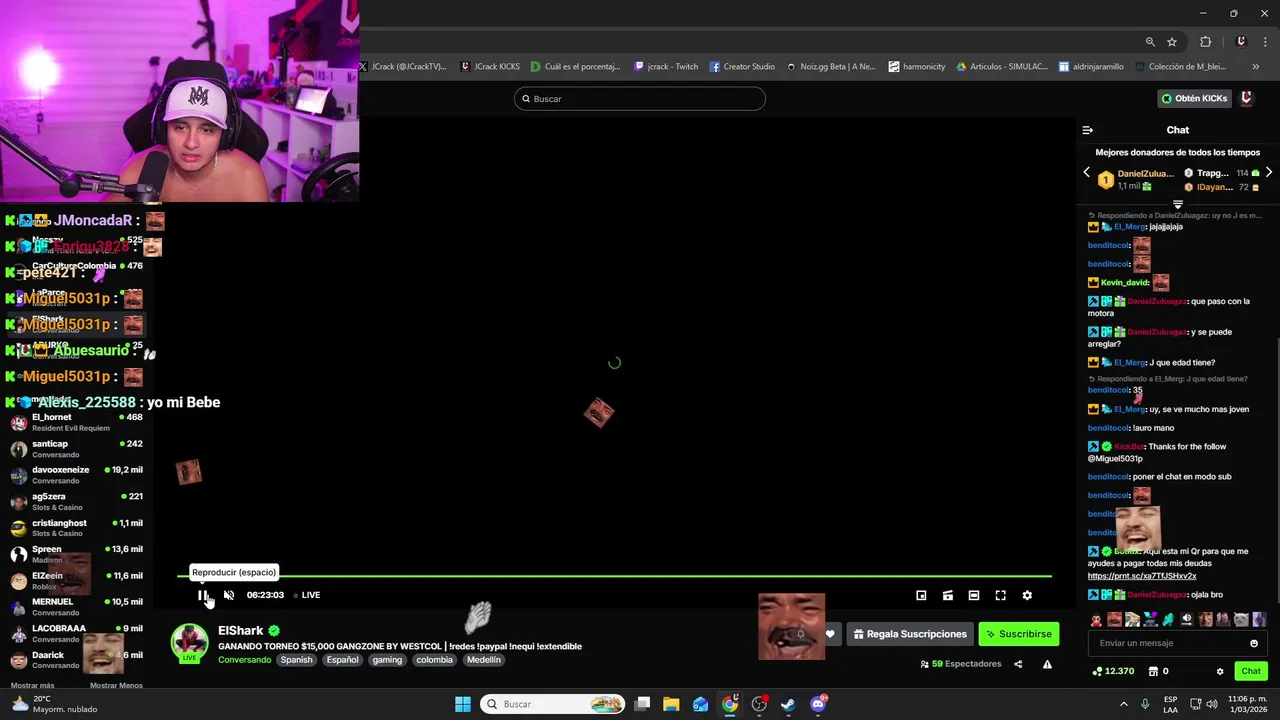Image resolution: width=1280 pixels, height=720 pixels.
Task: Open El_hornet channel in the sidebar
Action: pos(77,422)
